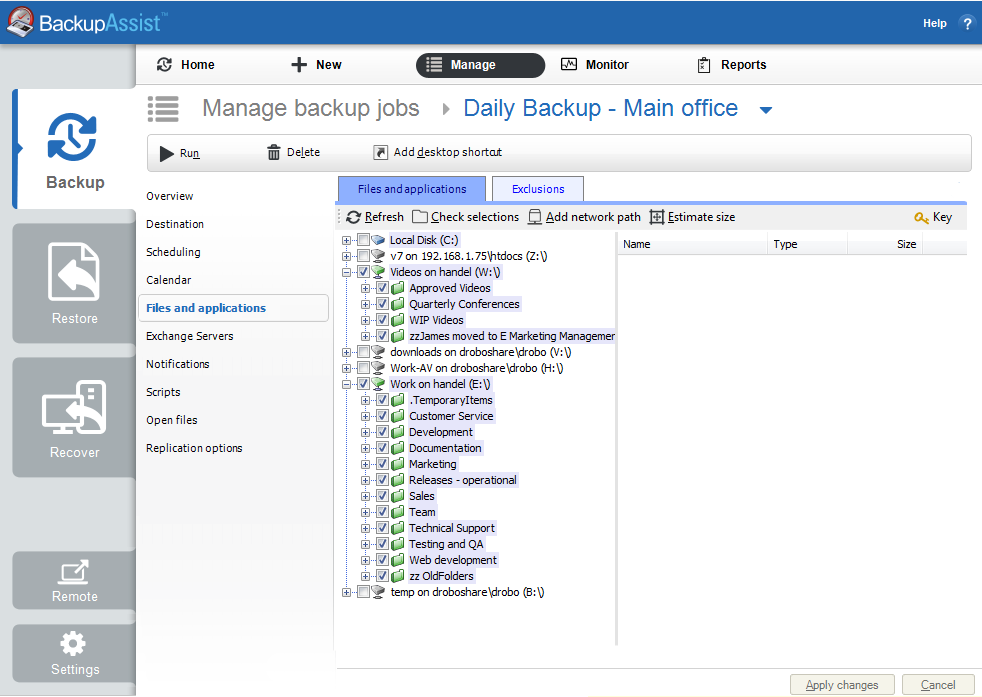
Task: Click the Sales folder icon
Action: tap(398, 496)
